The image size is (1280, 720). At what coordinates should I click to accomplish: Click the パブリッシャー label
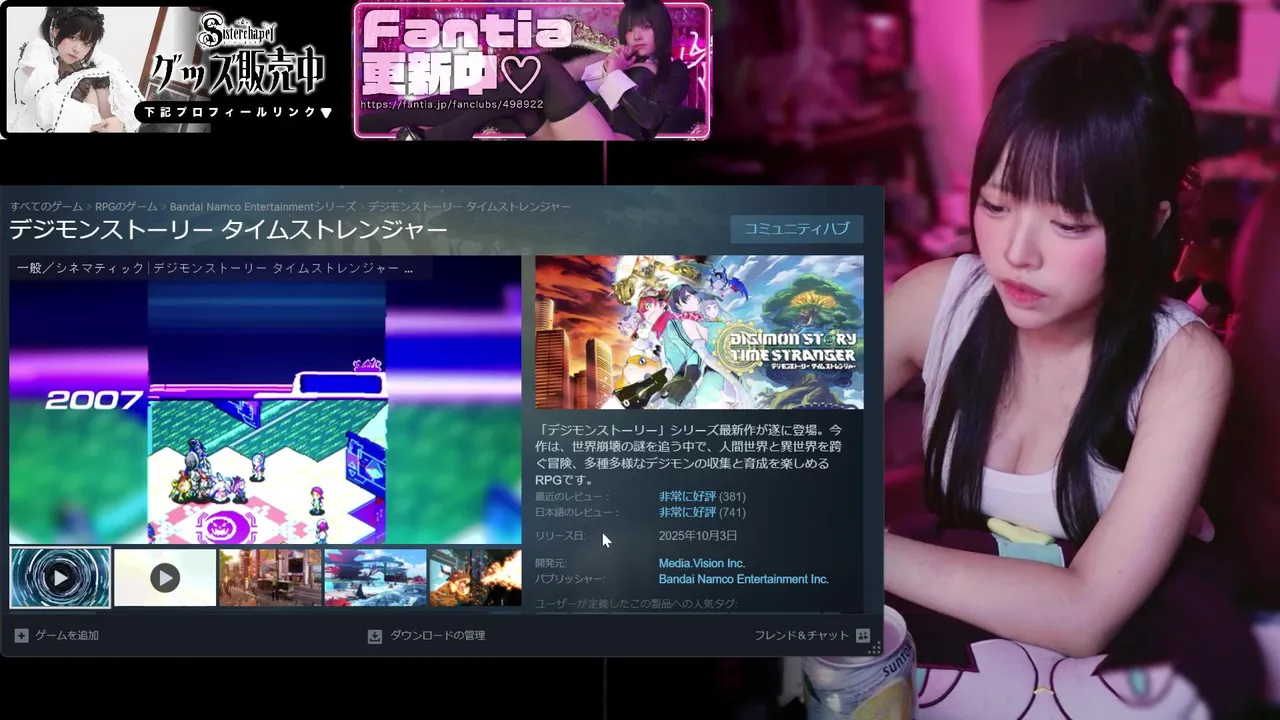point(569,580)
